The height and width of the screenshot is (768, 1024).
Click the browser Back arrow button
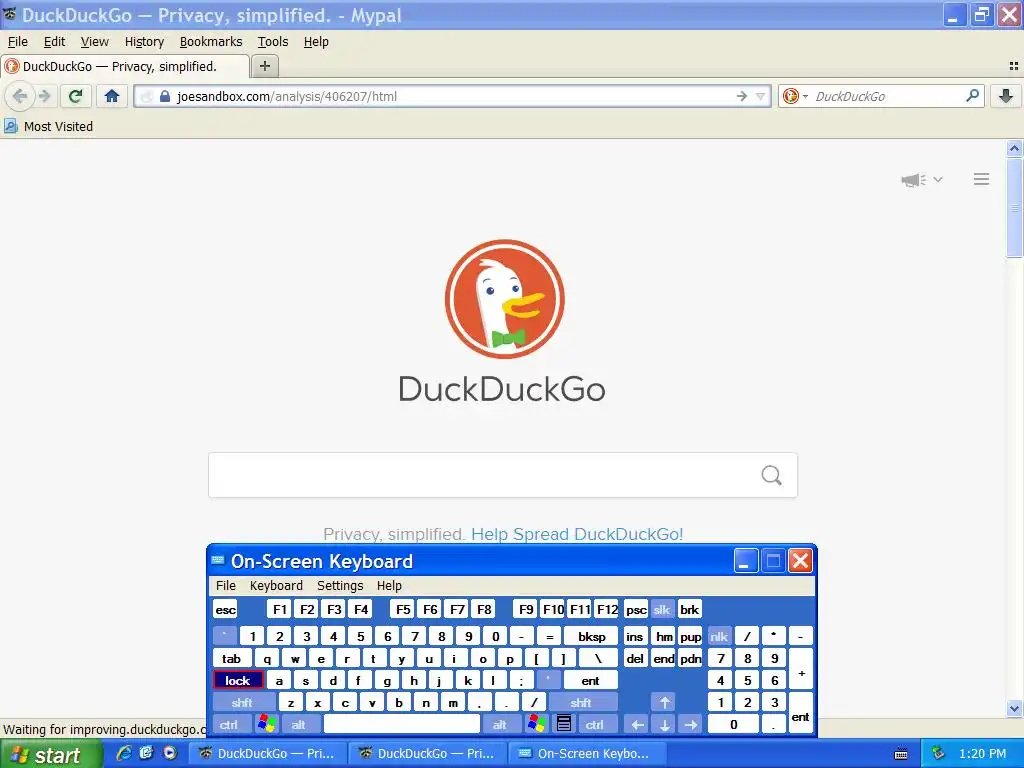[x=20, y=97]
